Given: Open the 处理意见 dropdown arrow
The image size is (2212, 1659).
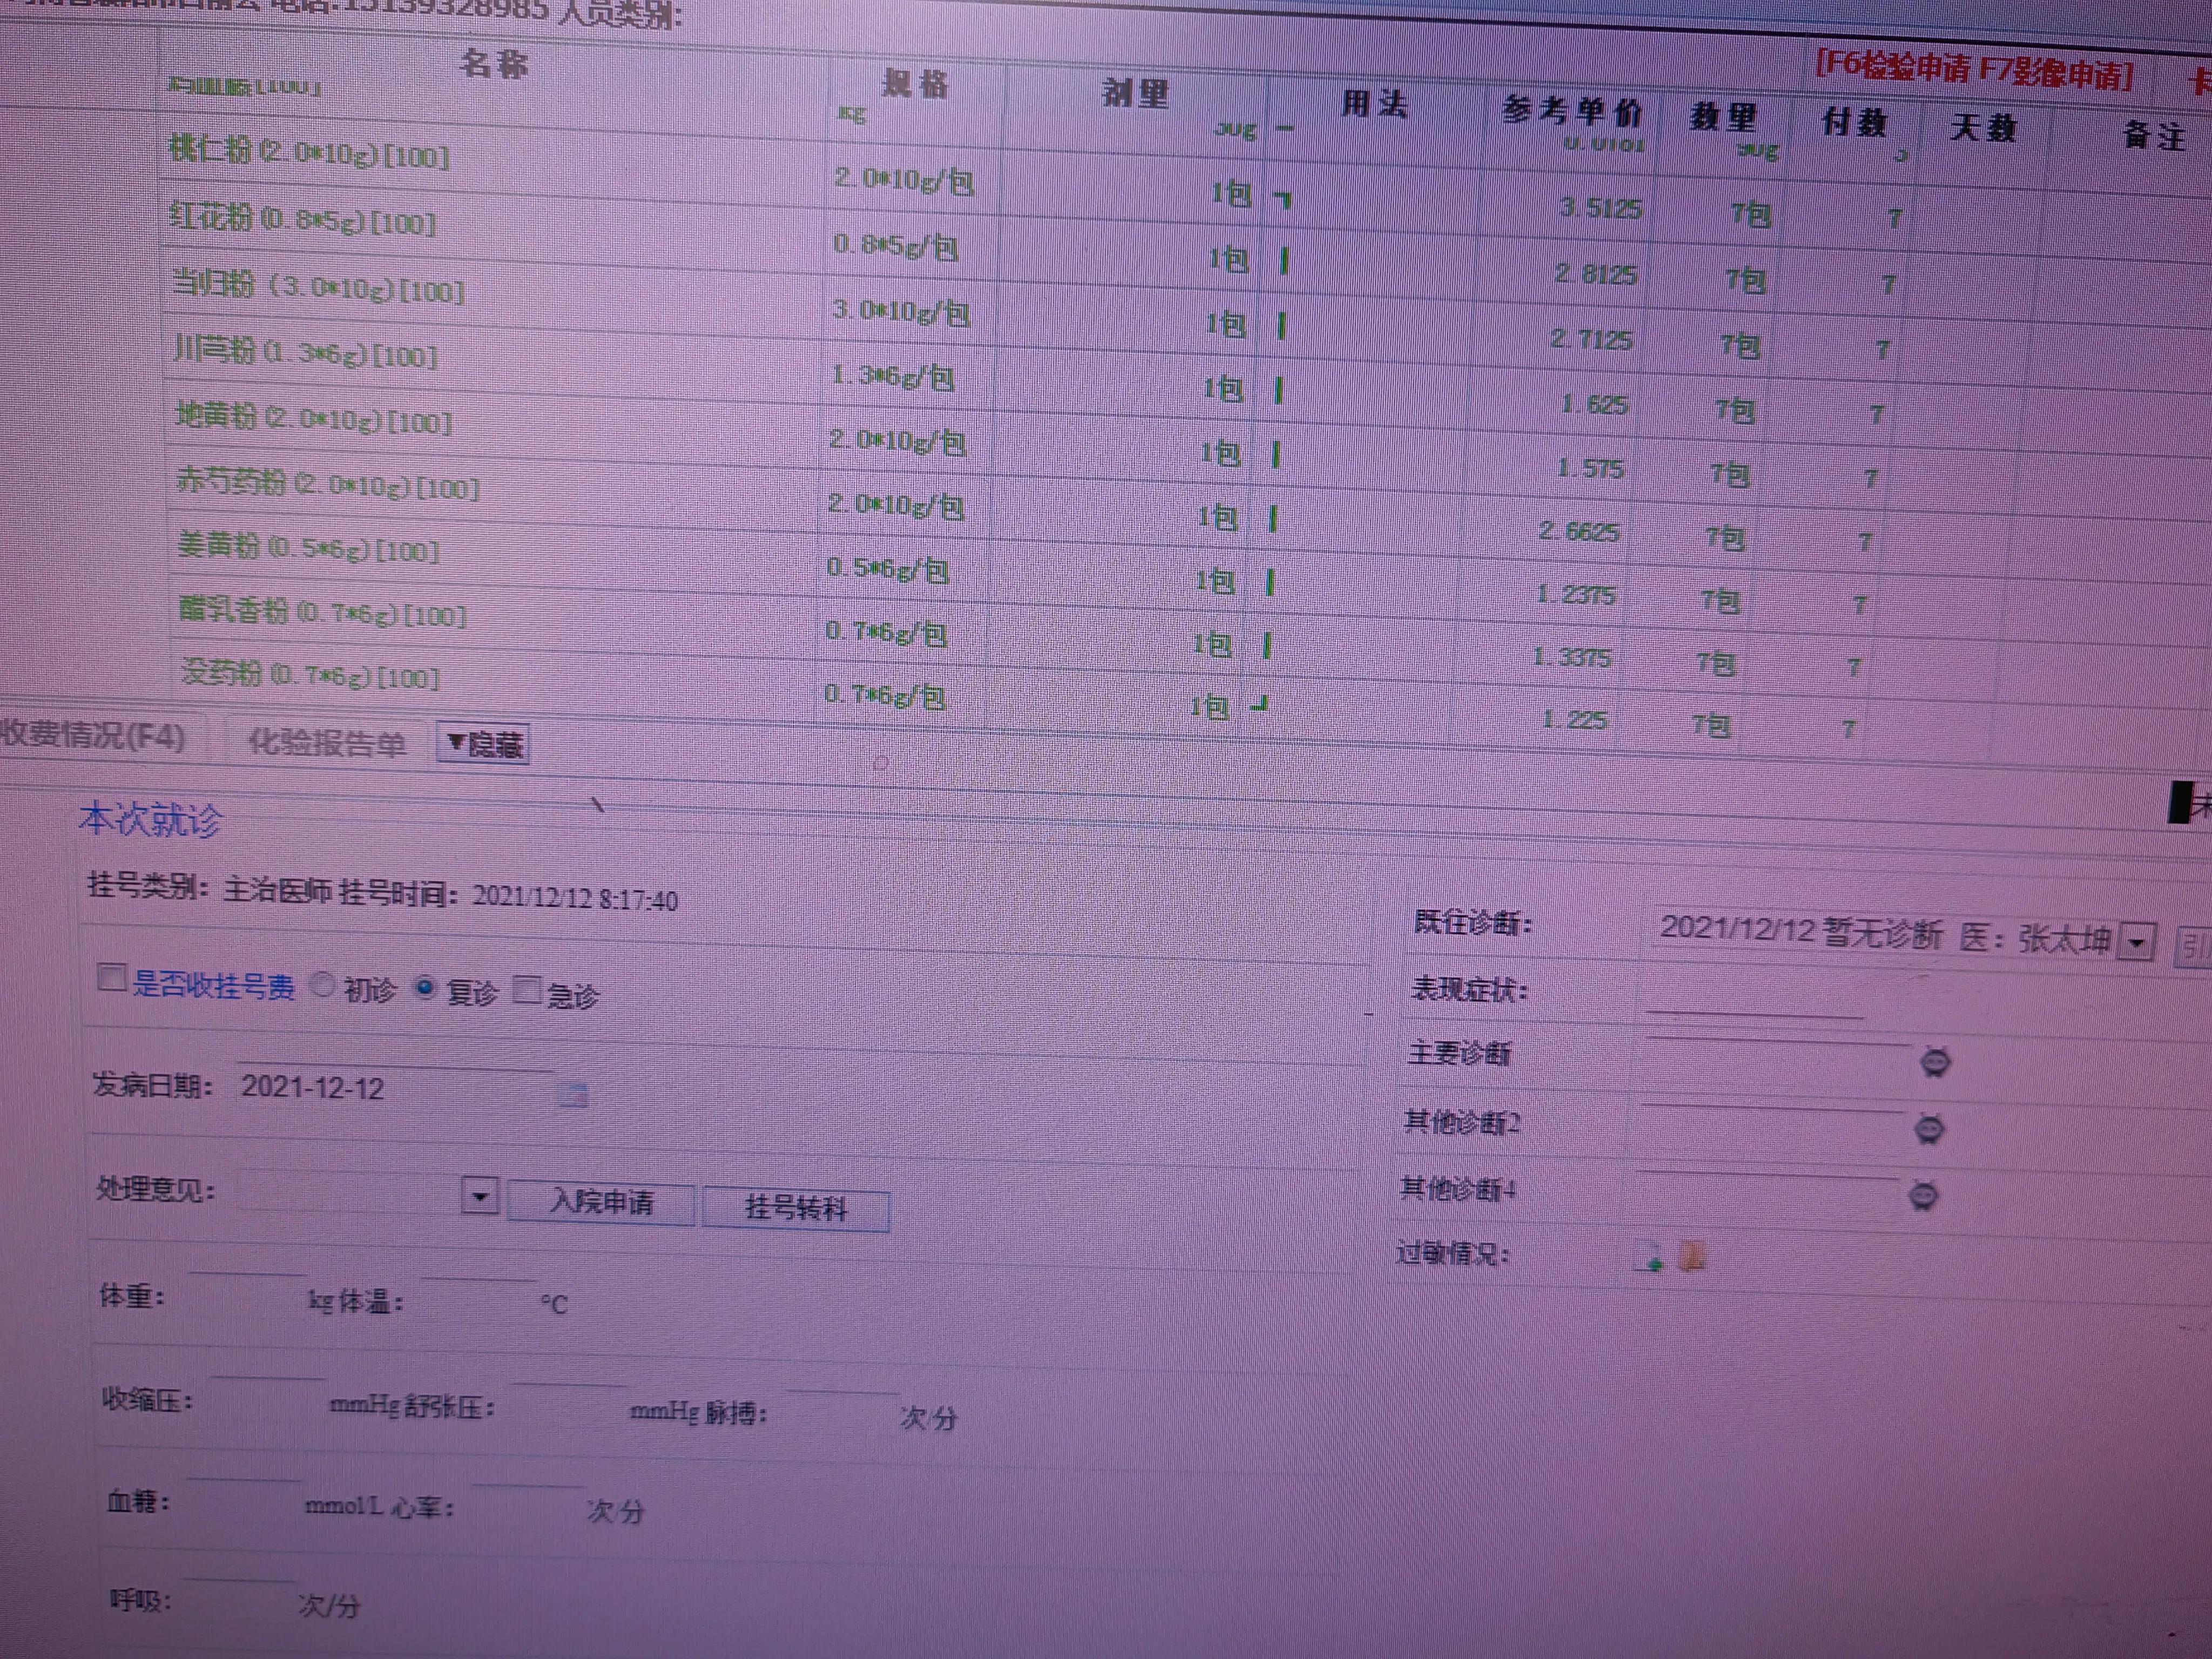Looking at the screenshot, I should (x=480, y=1196).
